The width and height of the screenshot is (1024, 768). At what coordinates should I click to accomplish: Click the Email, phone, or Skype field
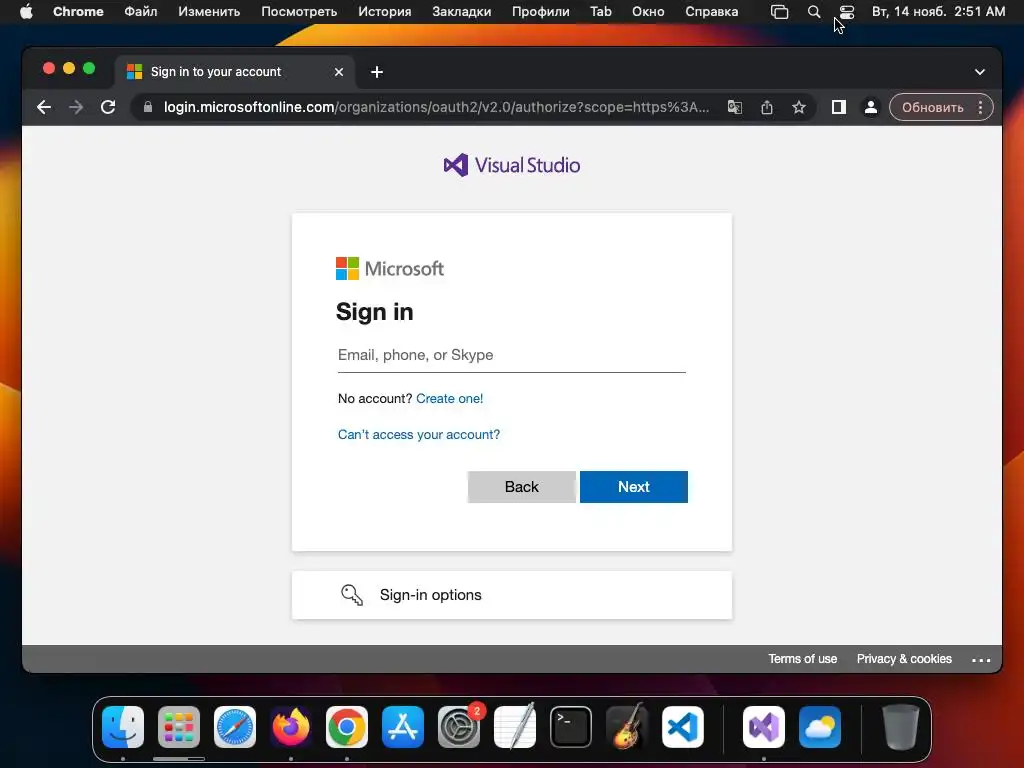click(511, 355)
